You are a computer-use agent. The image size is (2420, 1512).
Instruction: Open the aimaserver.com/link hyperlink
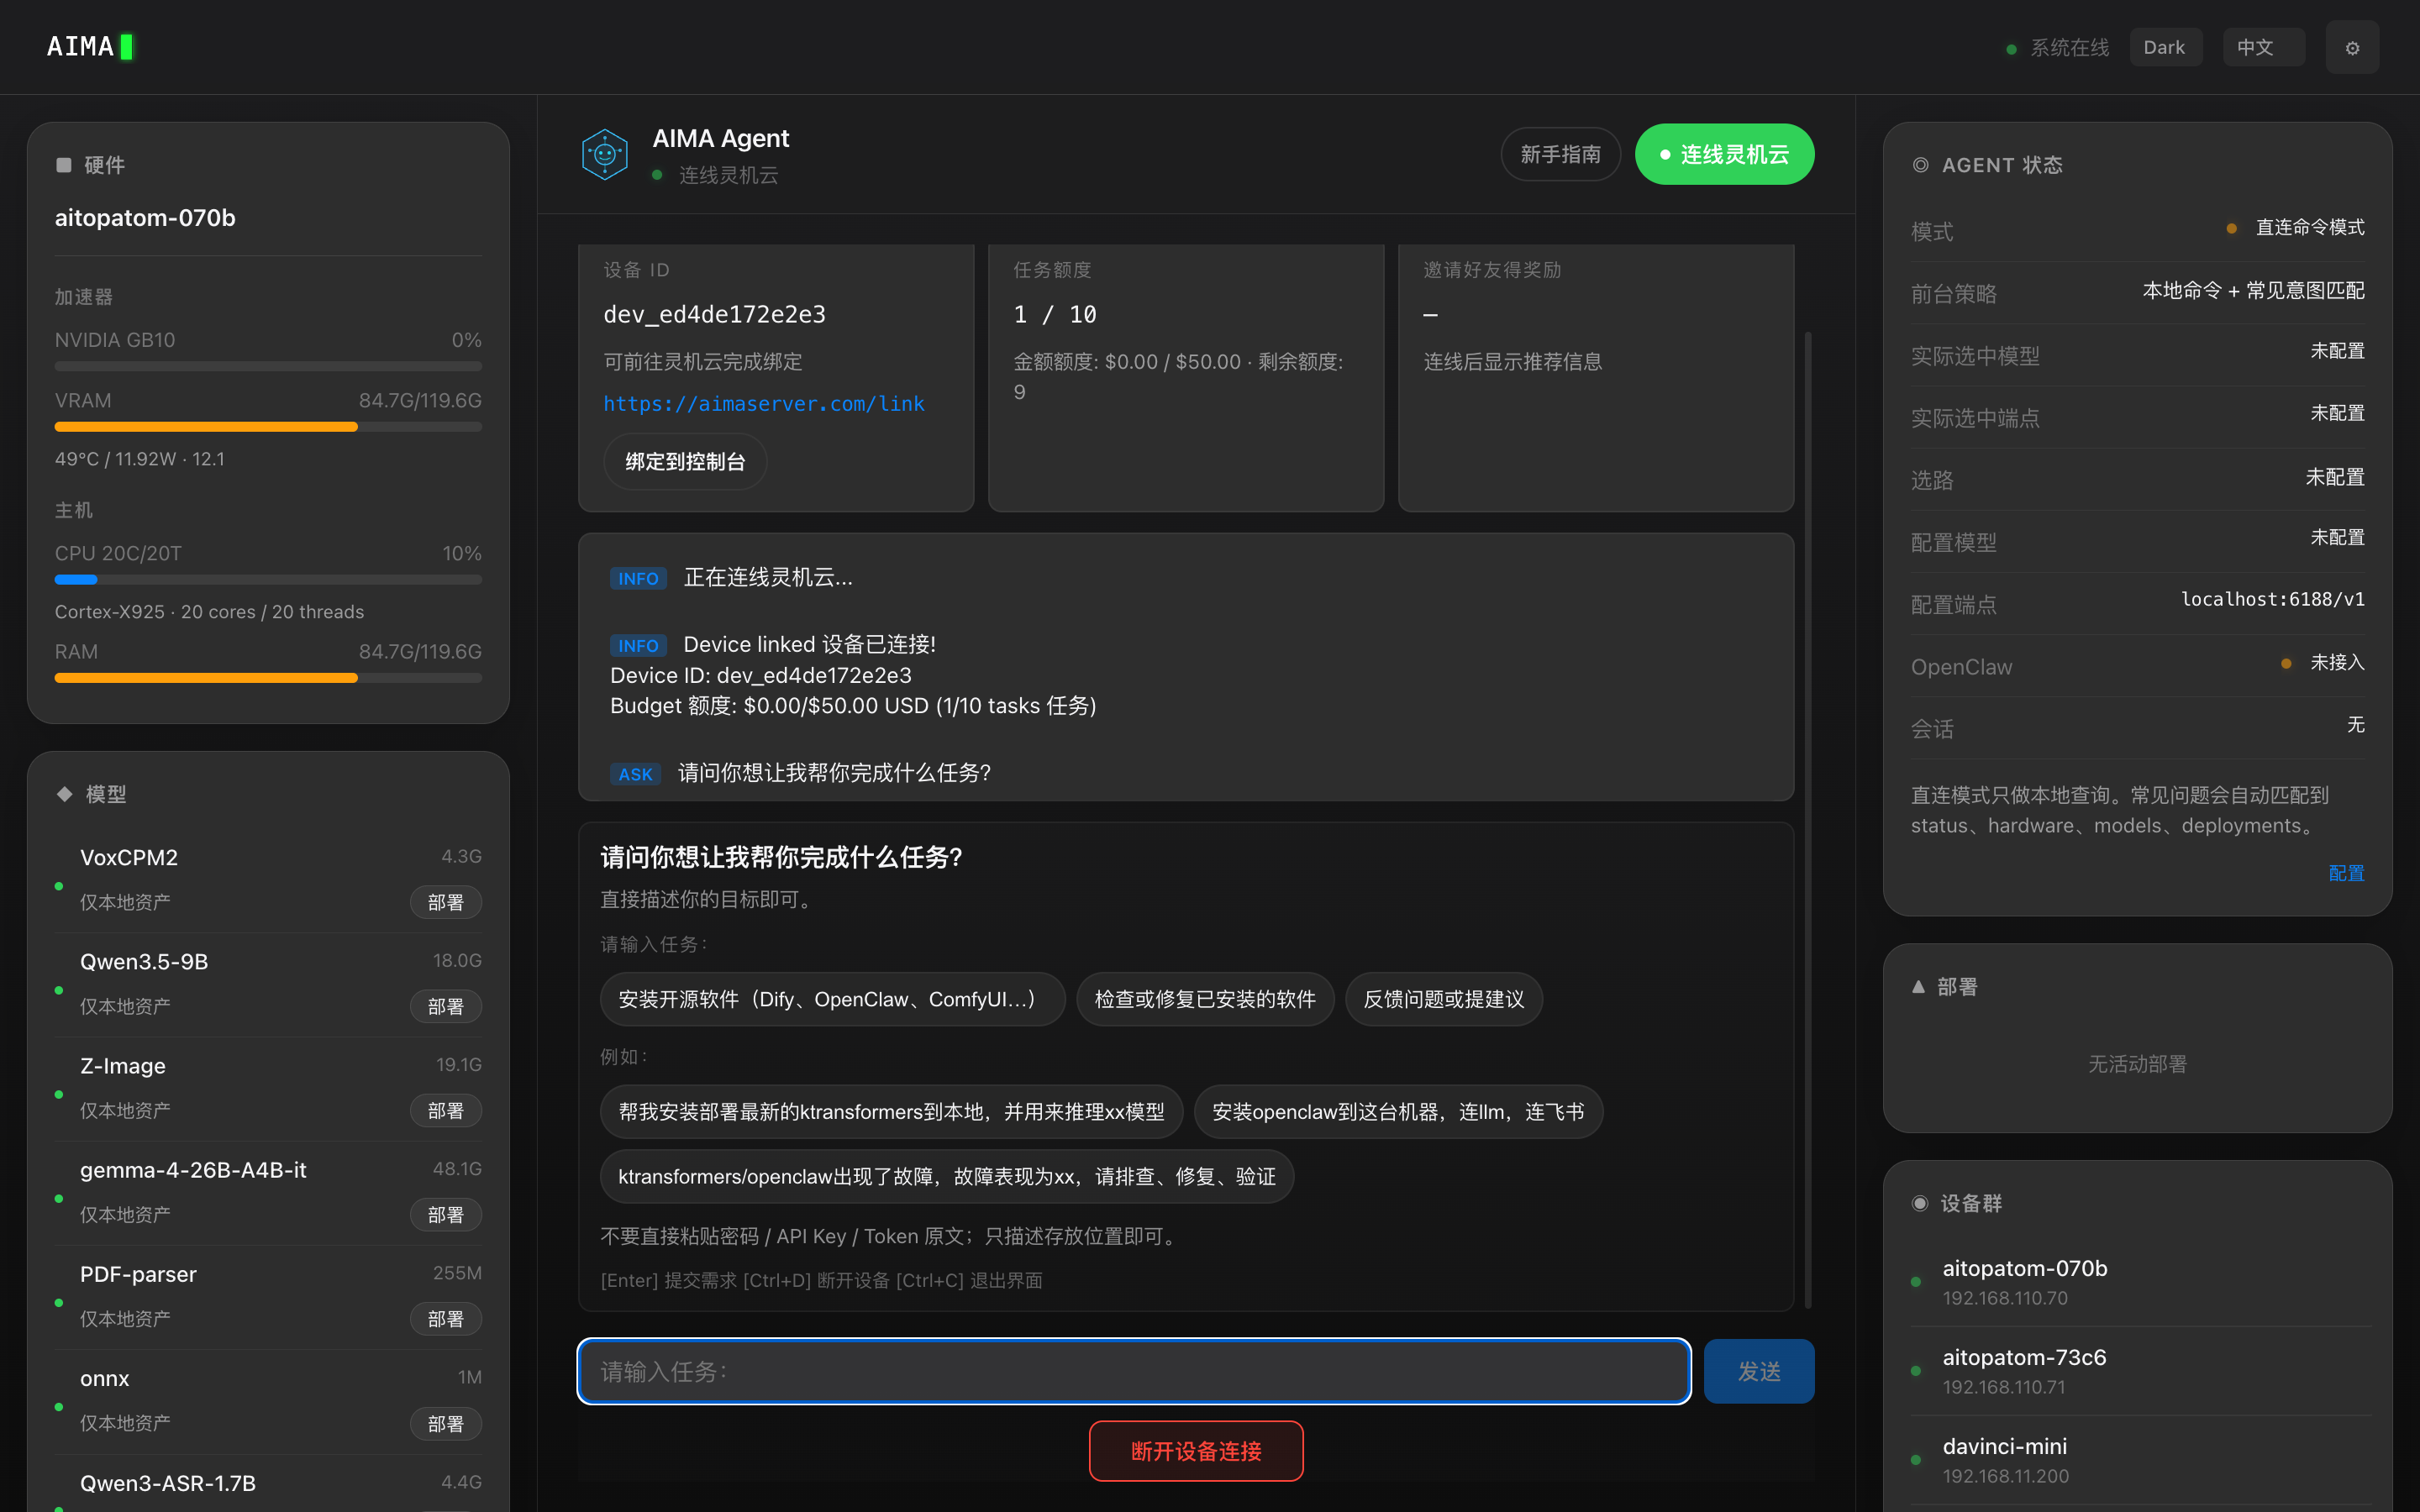[x=763, y=403]
